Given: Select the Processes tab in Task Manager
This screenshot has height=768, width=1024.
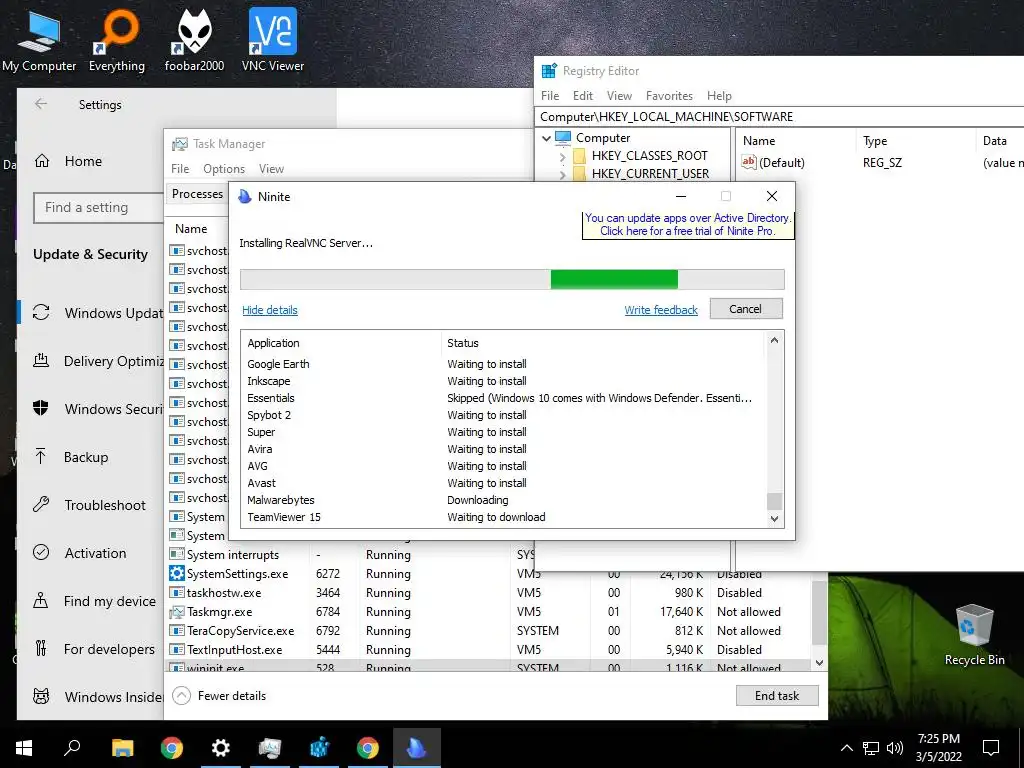Looking at the screenshot, I should tap(197, 194).
